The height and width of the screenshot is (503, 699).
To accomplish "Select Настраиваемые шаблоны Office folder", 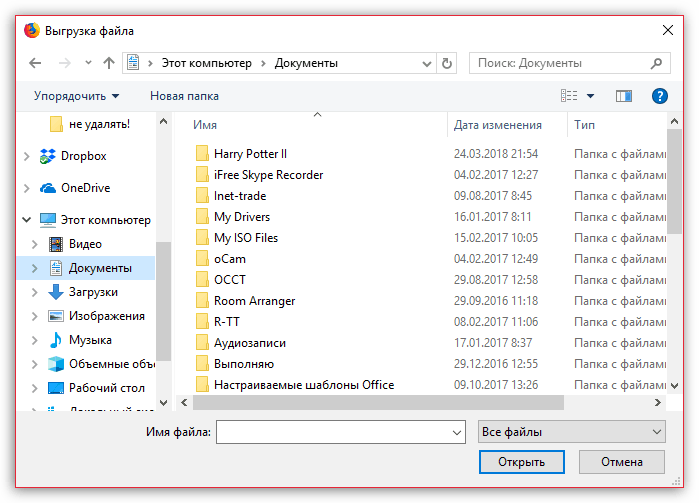I will pyautogui.click(x=295, y=384).
